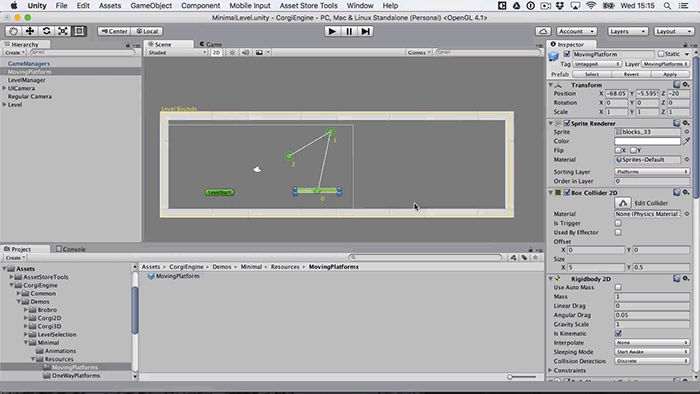This screenshot has width=700, height=394.
Task: Open the GameObject menu
Action: coord(151,6)
